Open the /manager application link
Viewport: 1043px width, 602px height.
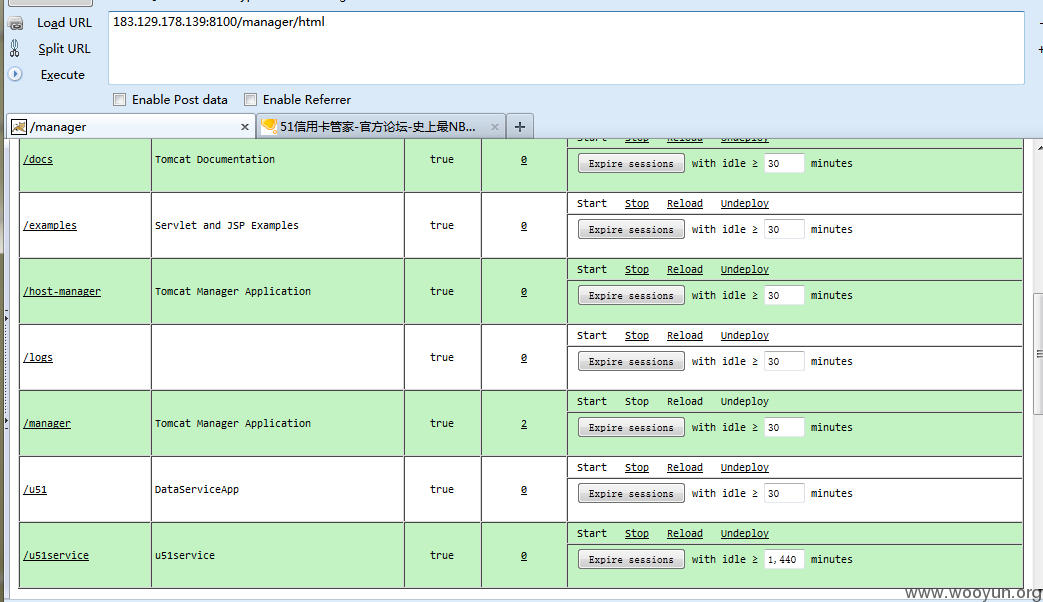(x=47, y=423)
